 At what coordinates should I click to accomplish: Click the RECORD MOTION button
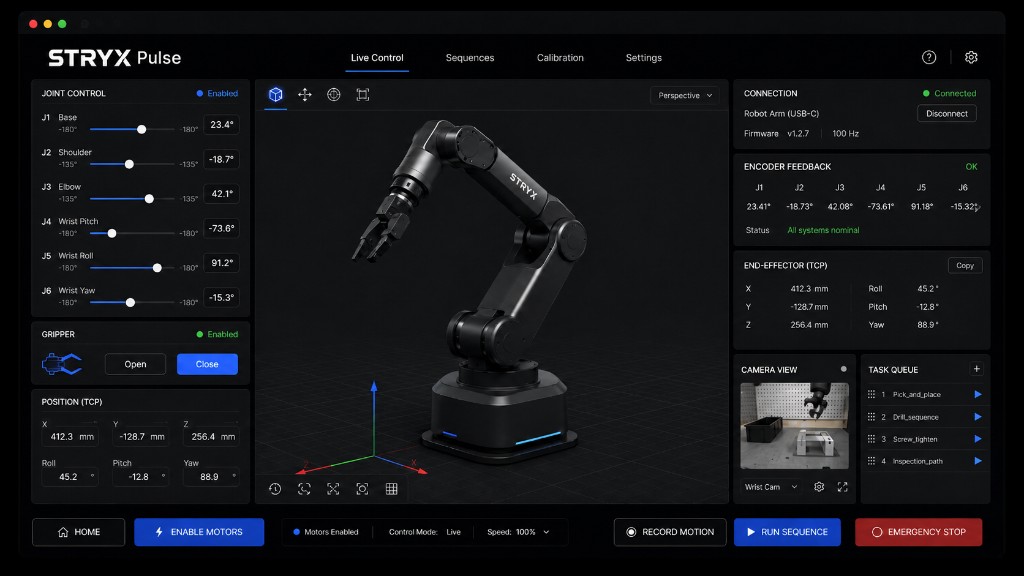pyautogui.click(x=670, y=532)
